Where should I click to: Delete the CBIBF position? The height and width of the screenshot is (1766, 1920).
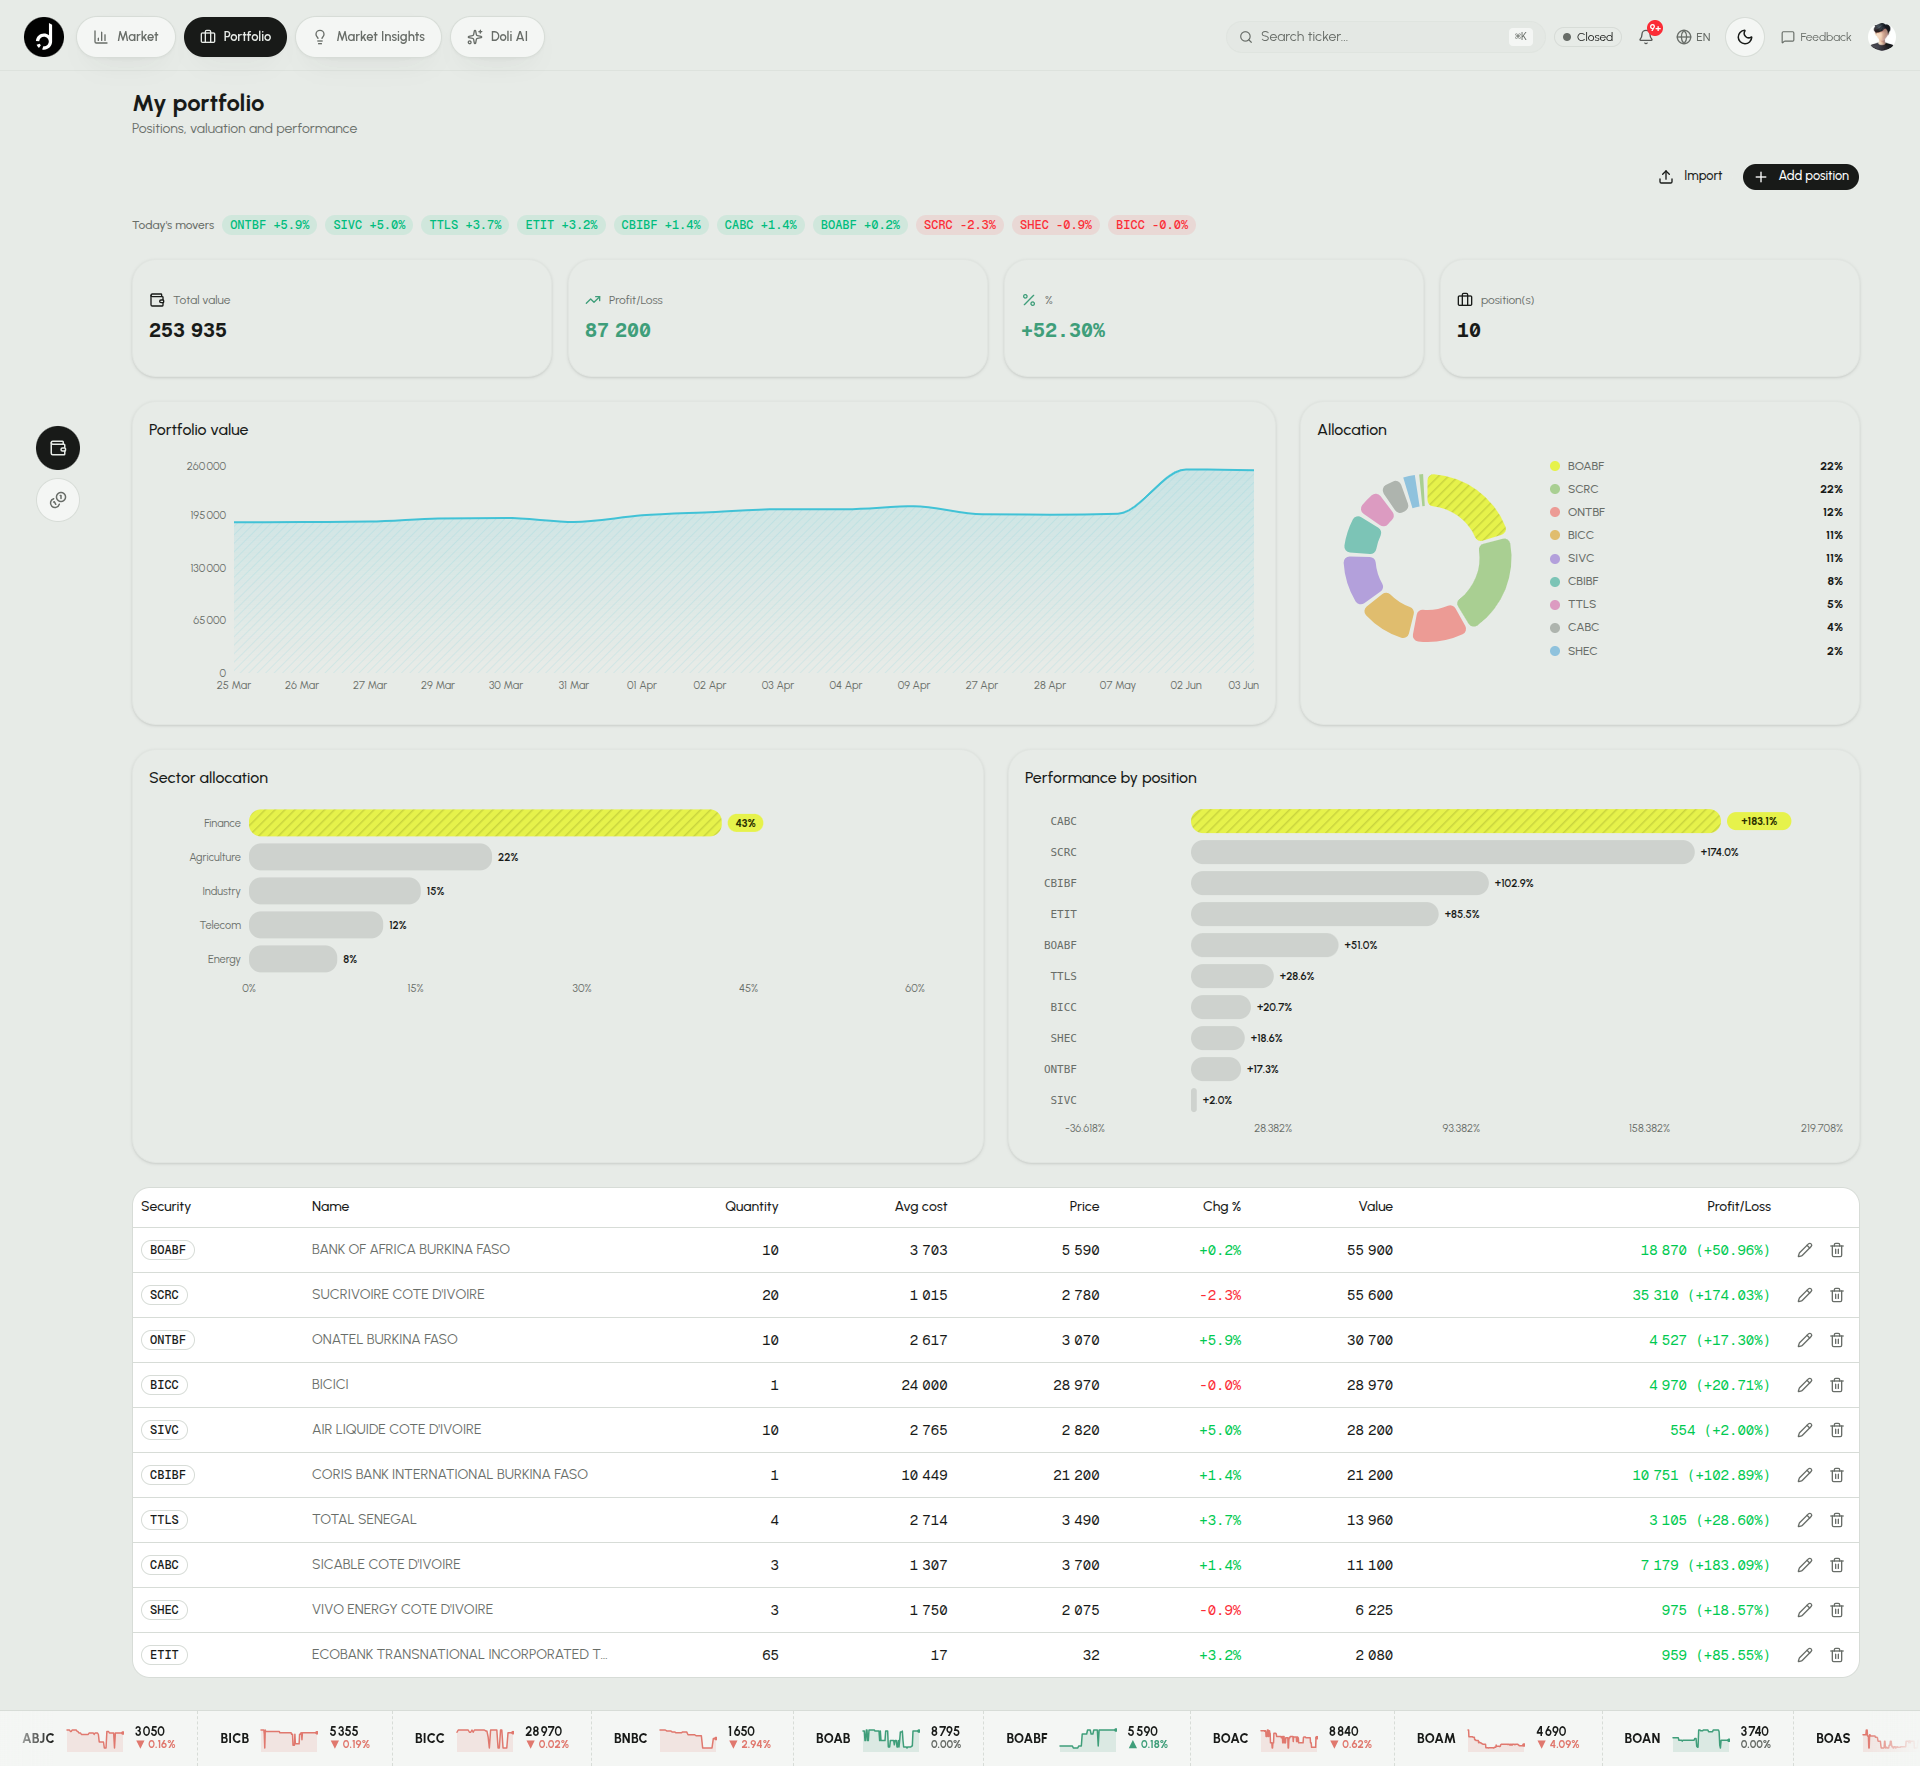pos(1837,1475)
